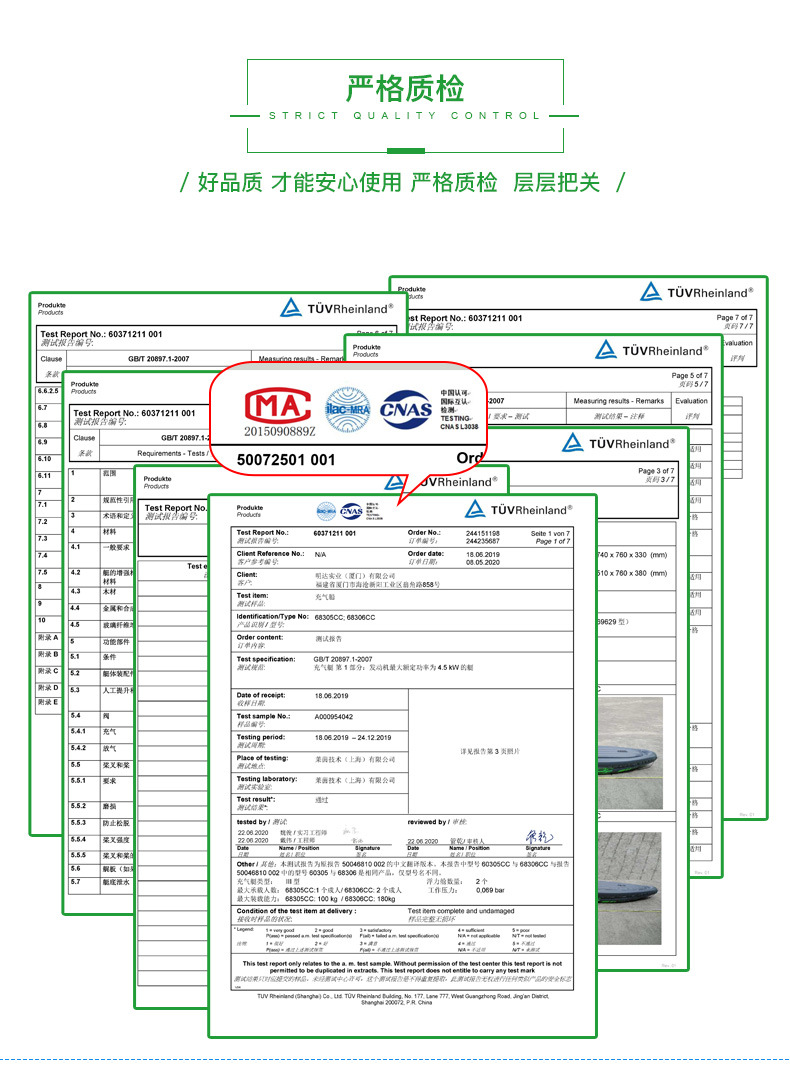Click 'Client Reference No.:' field label

[270, 553]
